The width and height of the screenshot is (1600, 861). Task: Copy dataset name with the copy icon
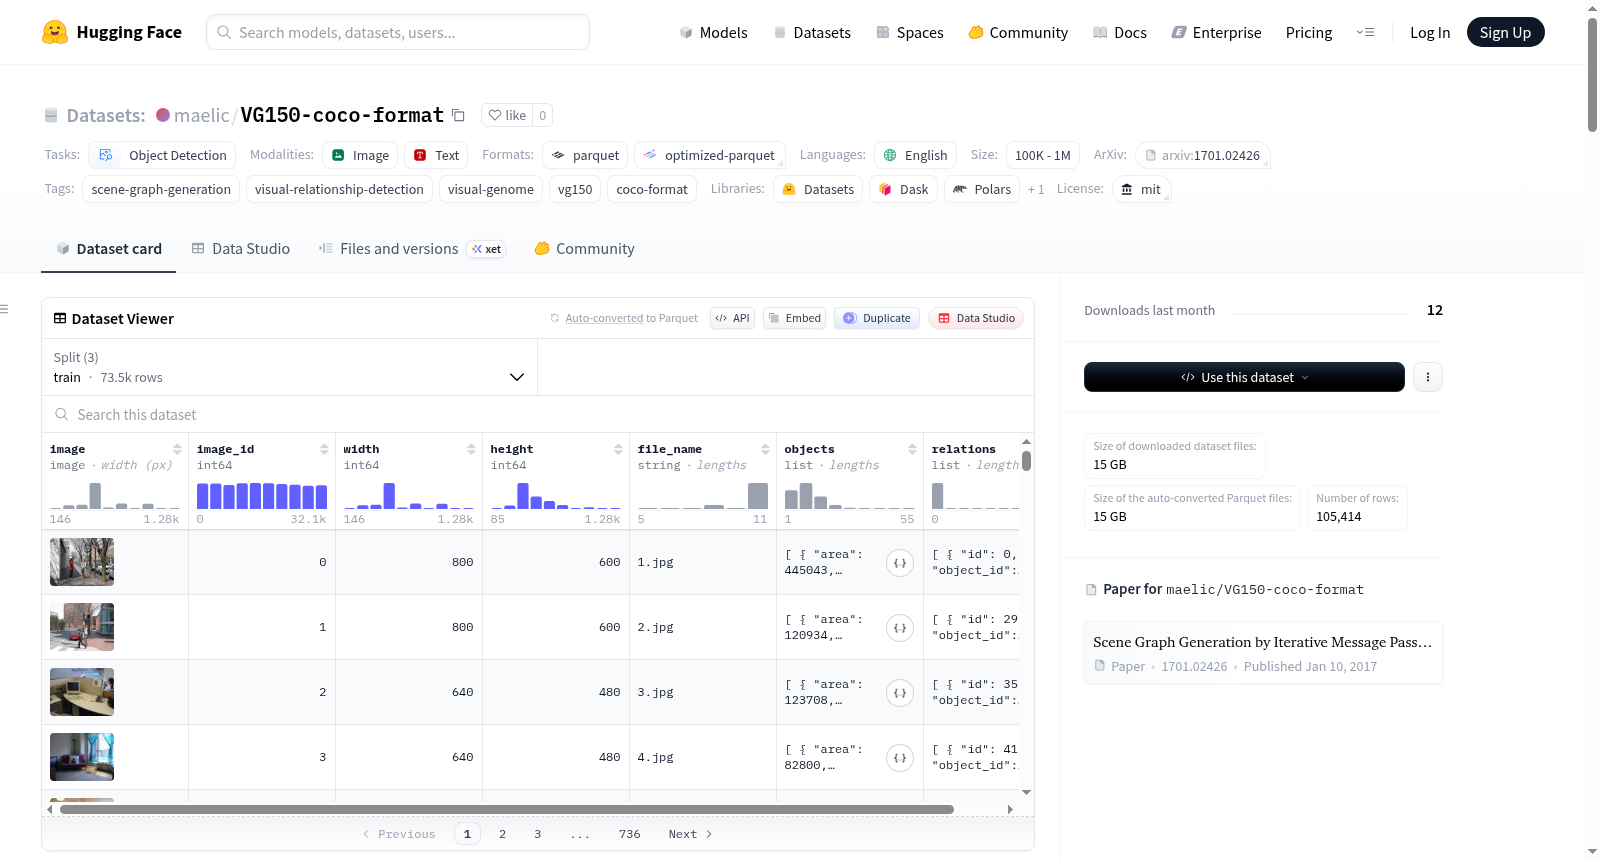458,115
